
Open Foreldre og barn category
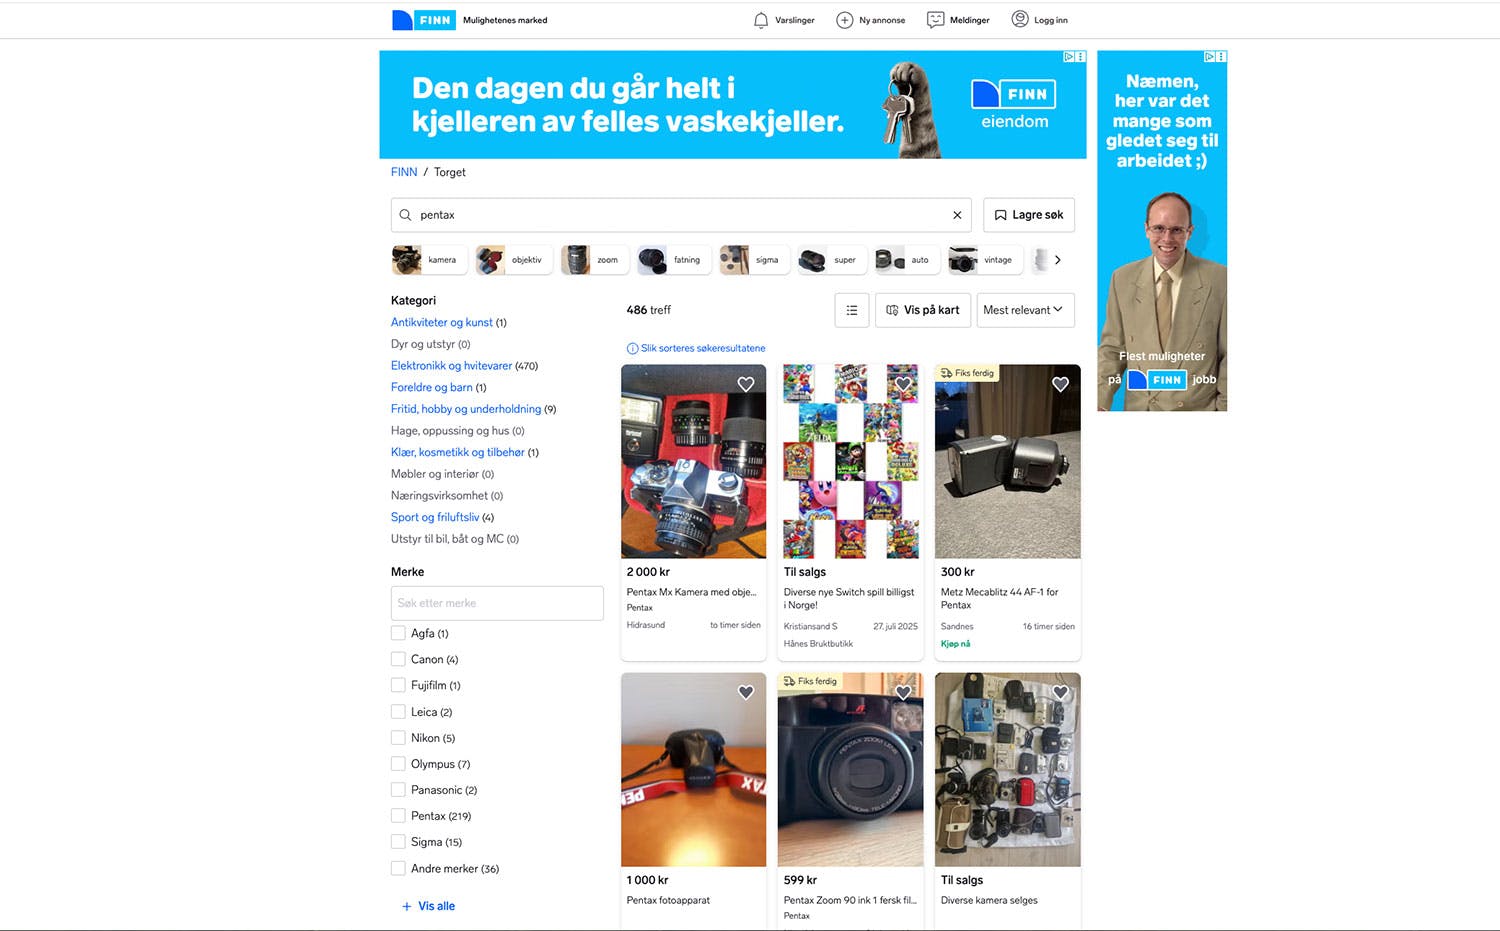click(432, 387)
